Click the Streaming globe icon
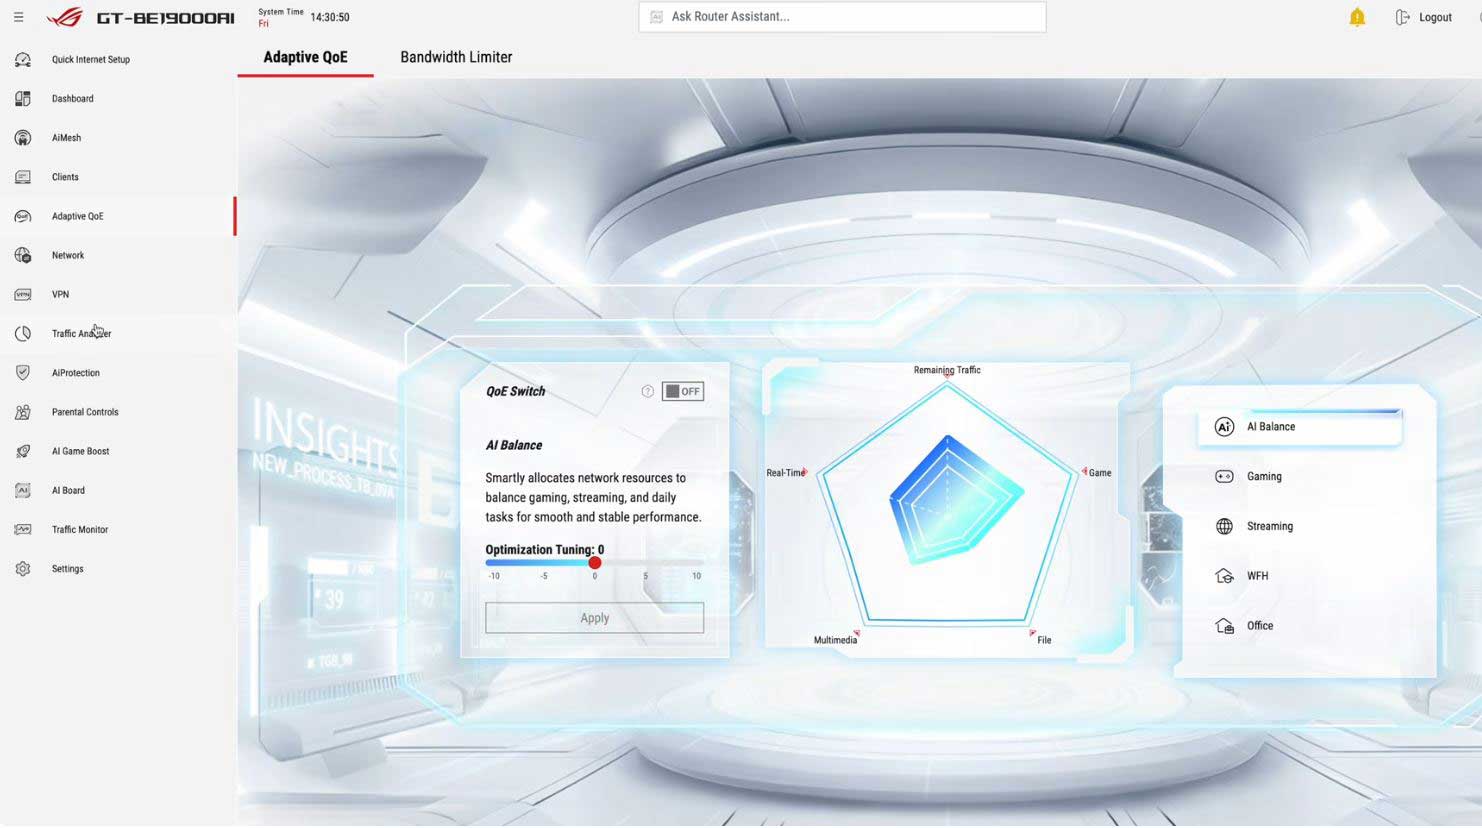1482x828 pixels. point(1224,527)
